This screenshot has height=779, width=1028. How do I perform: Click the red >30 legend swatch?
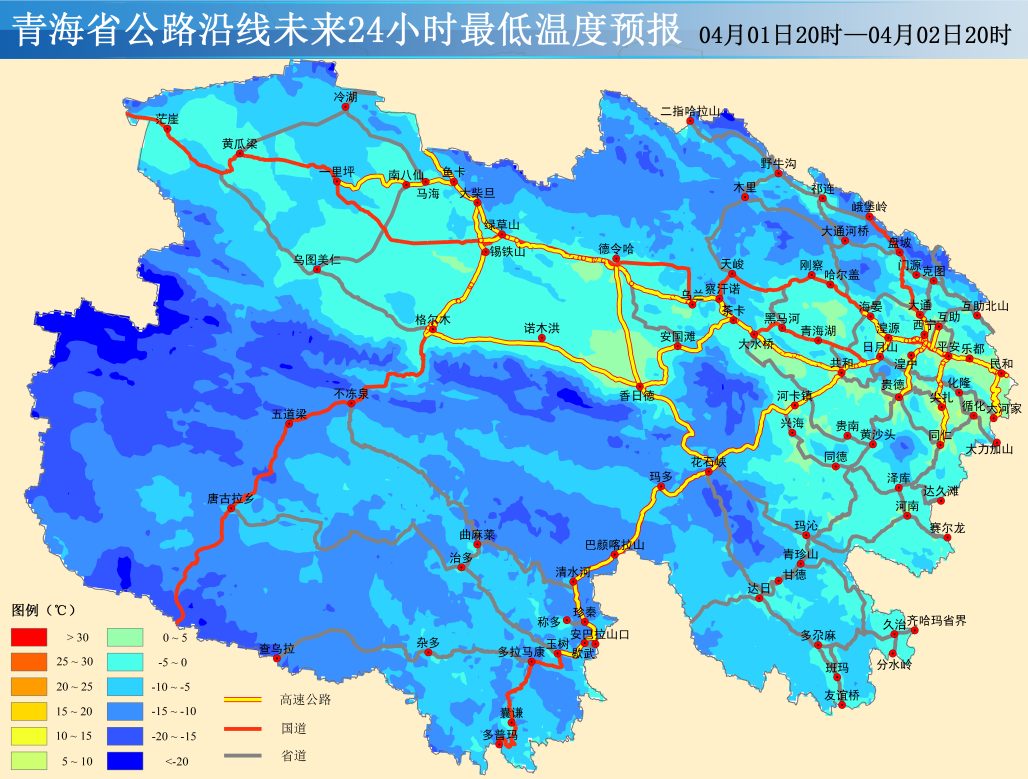click(x=29, y=636)
